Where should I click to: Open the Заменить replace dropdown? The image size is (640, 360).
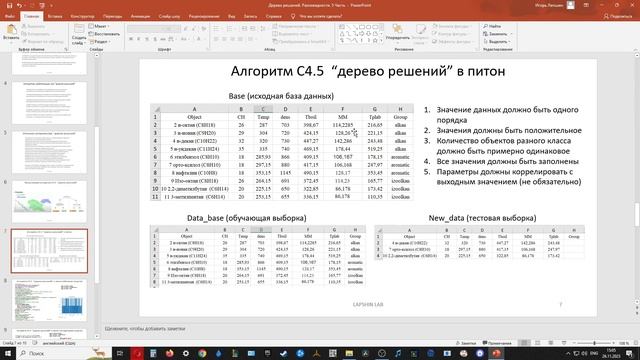tap(497, 34)
